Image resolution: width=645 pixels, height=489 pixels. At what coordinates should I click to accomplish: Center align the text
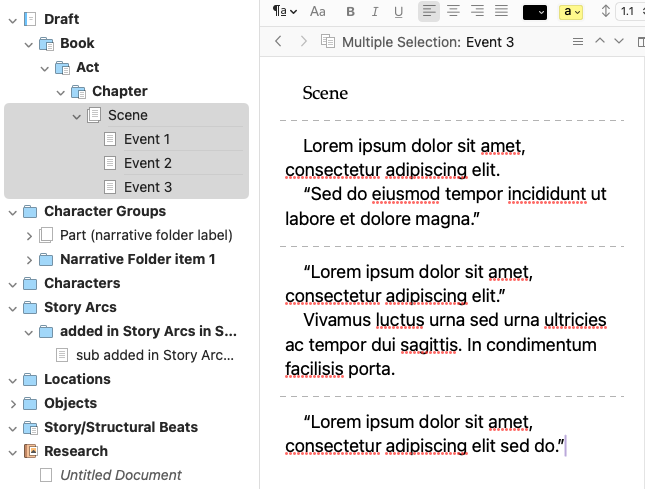coord(453,12)
